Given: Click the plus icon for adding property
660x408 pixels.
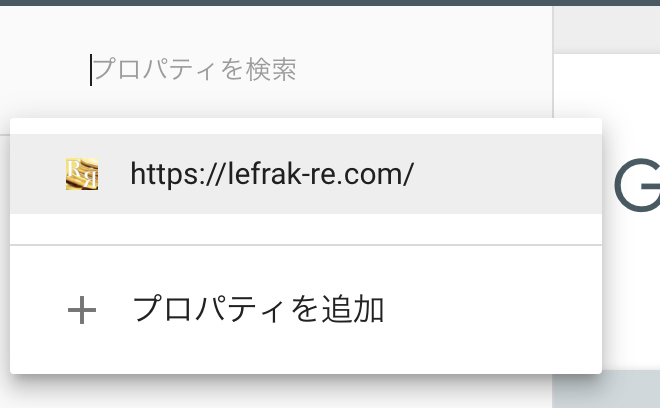Looking at the screenshot, I should click(x=82, y=310).
